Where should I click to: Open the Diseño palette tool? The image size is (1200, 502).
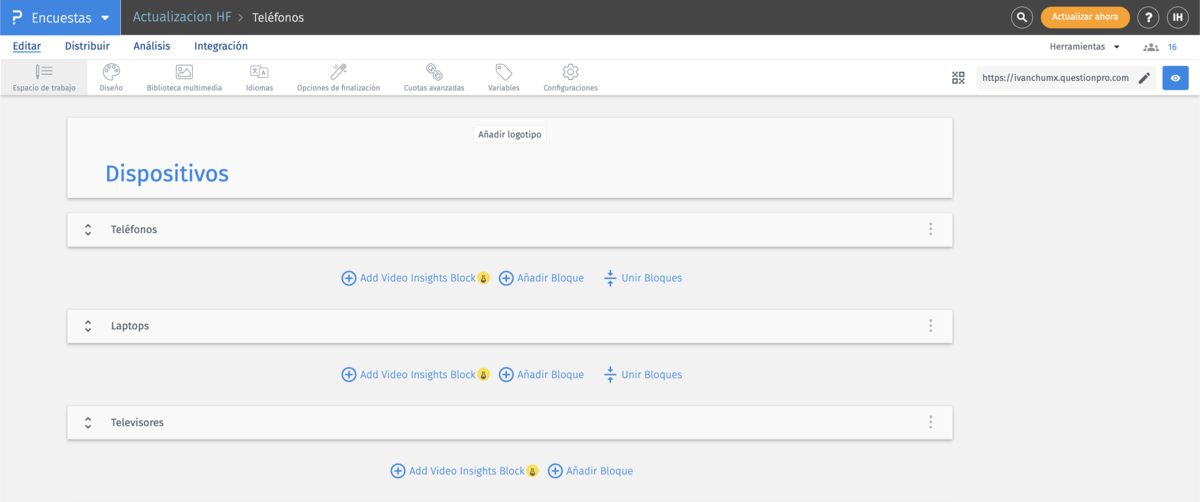point(111,77)
